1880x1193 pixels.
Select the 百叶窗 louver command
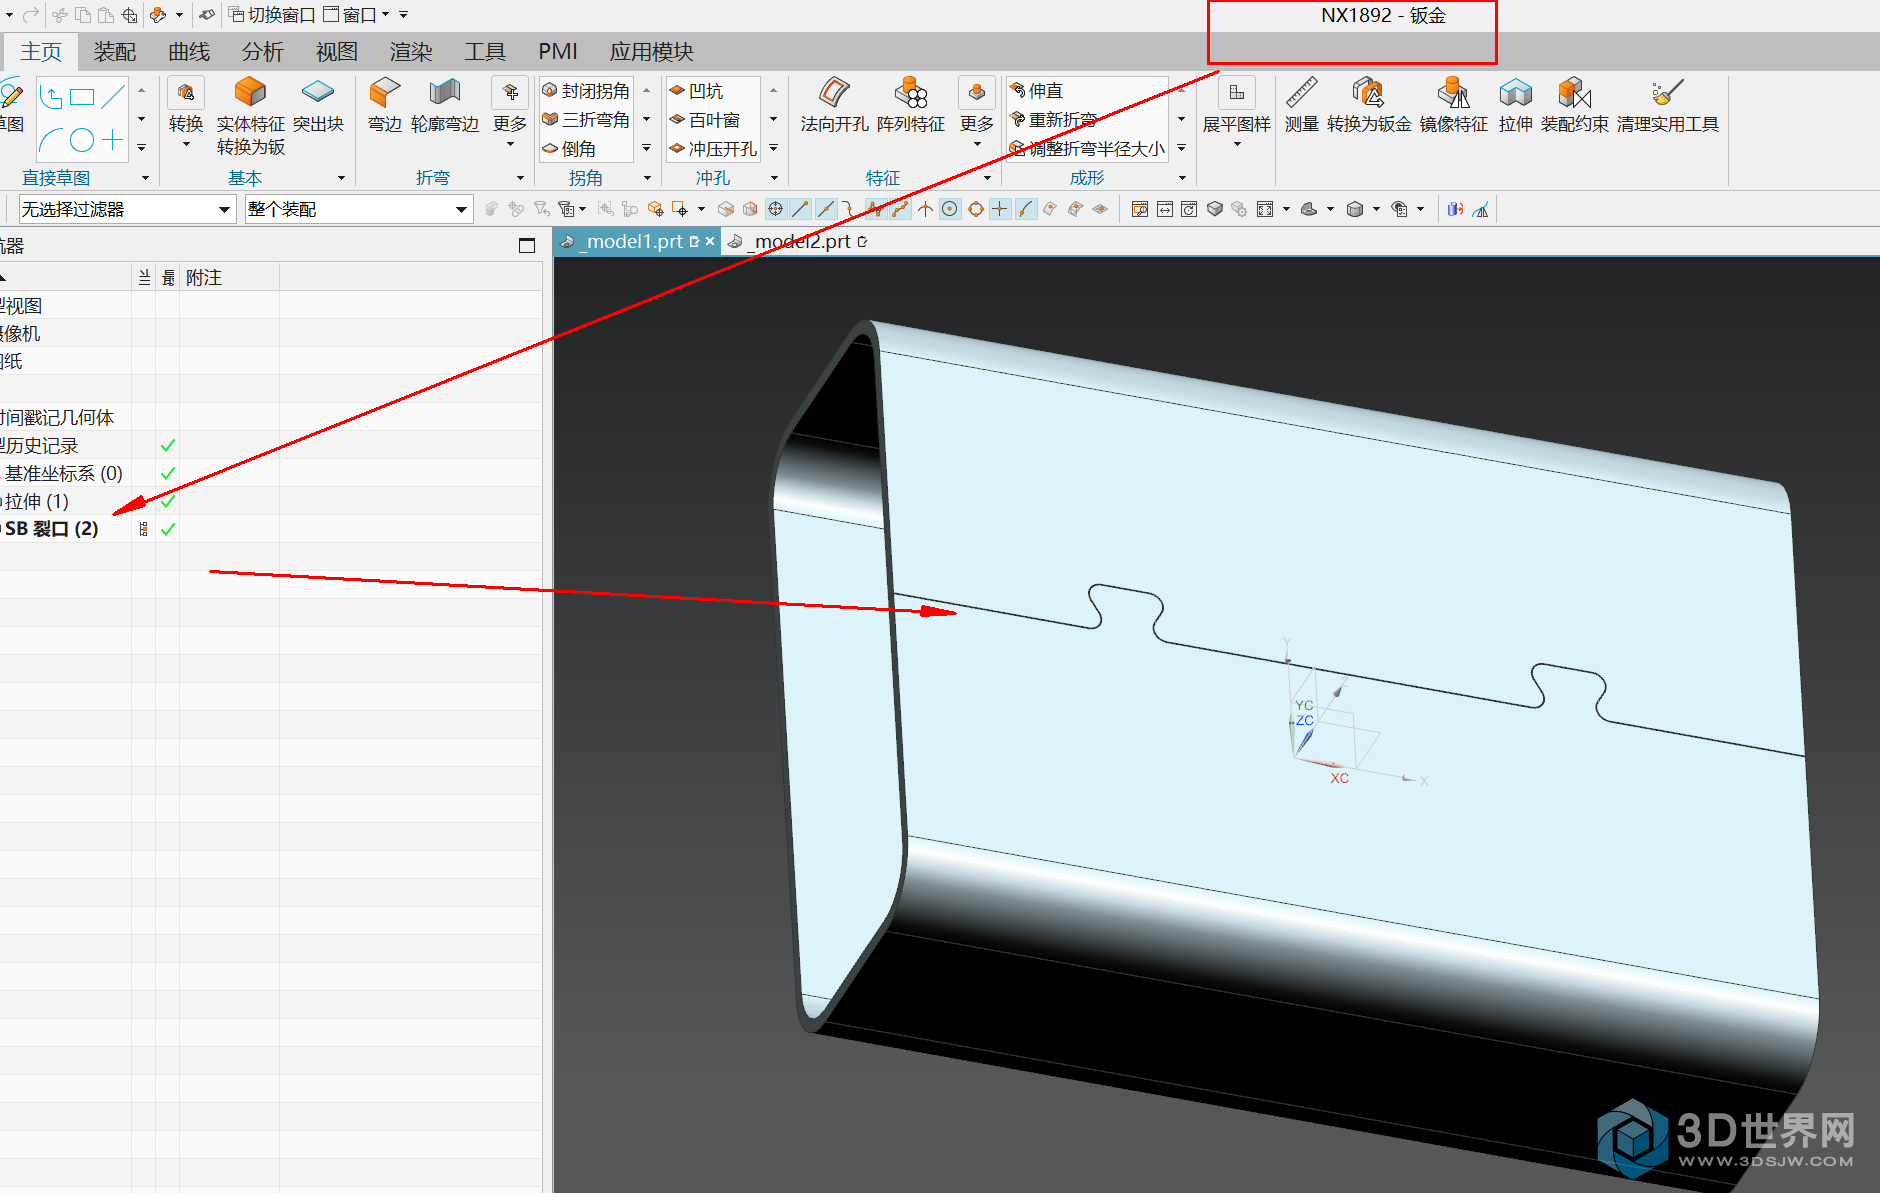click(x=705, y=120)
